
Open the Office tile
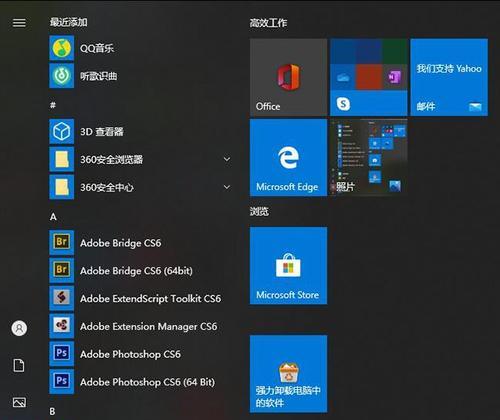pos(288,77)
